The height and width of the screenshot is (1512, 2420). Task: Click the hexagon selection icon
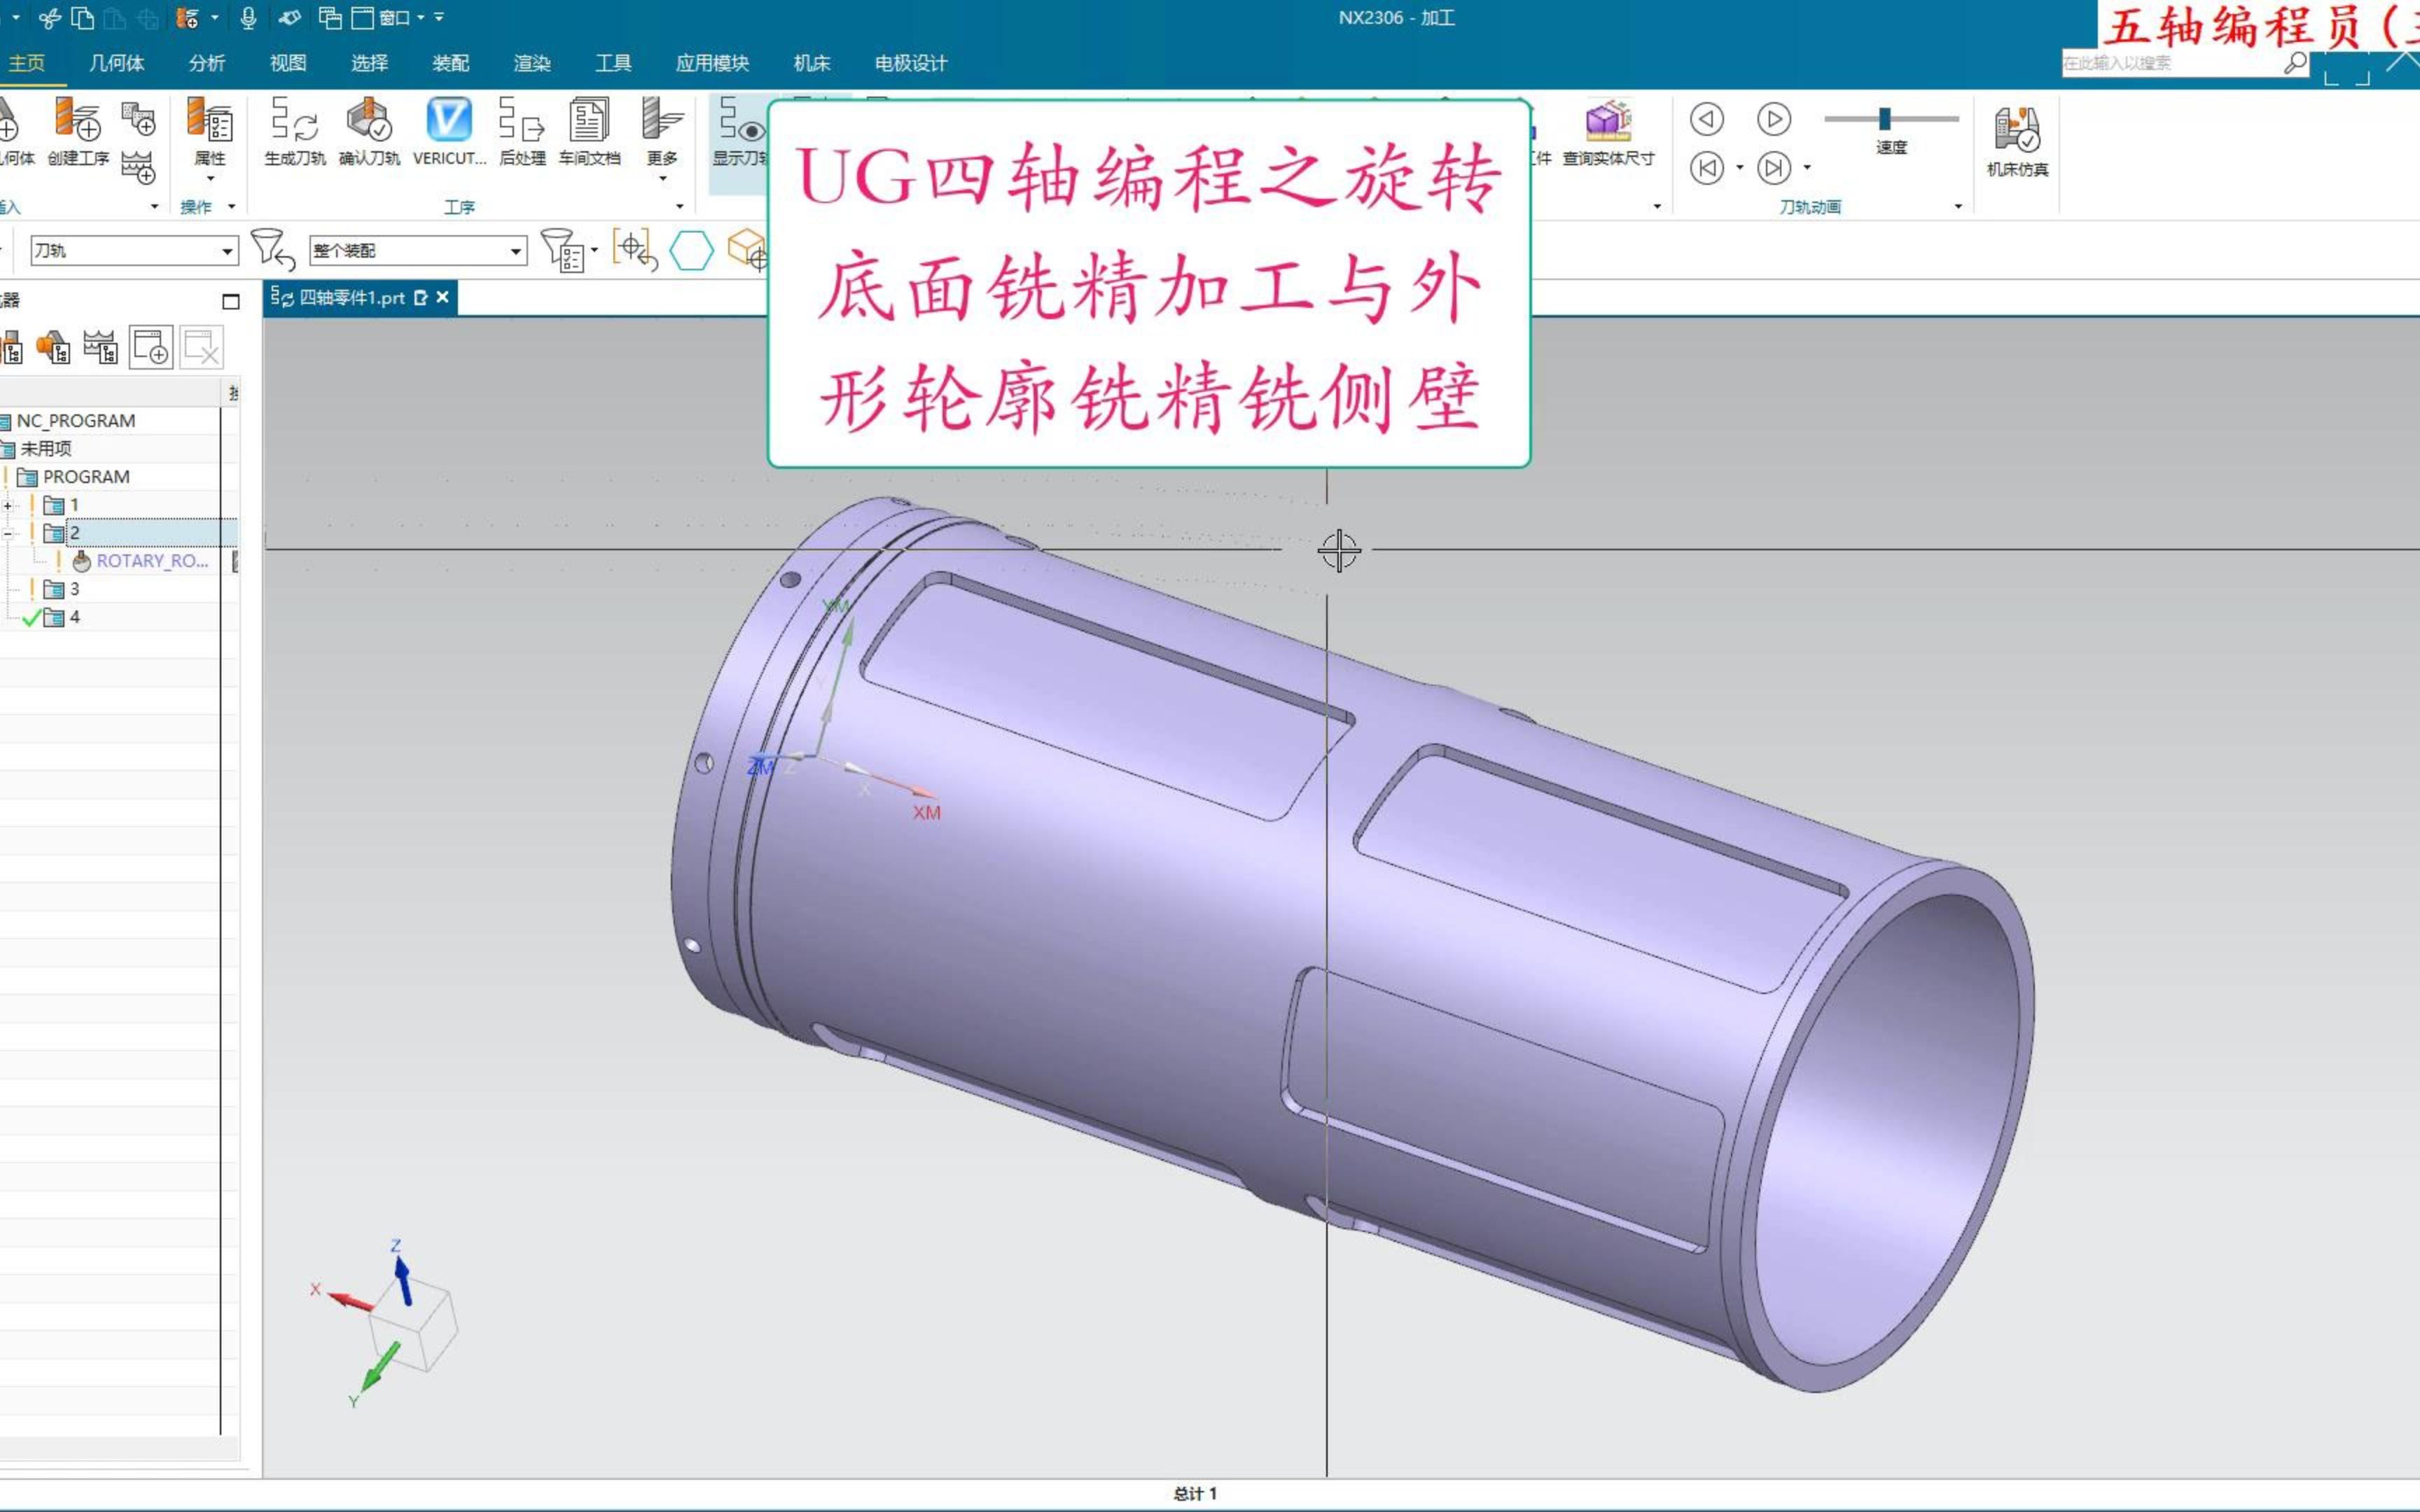tap(691, 250)
